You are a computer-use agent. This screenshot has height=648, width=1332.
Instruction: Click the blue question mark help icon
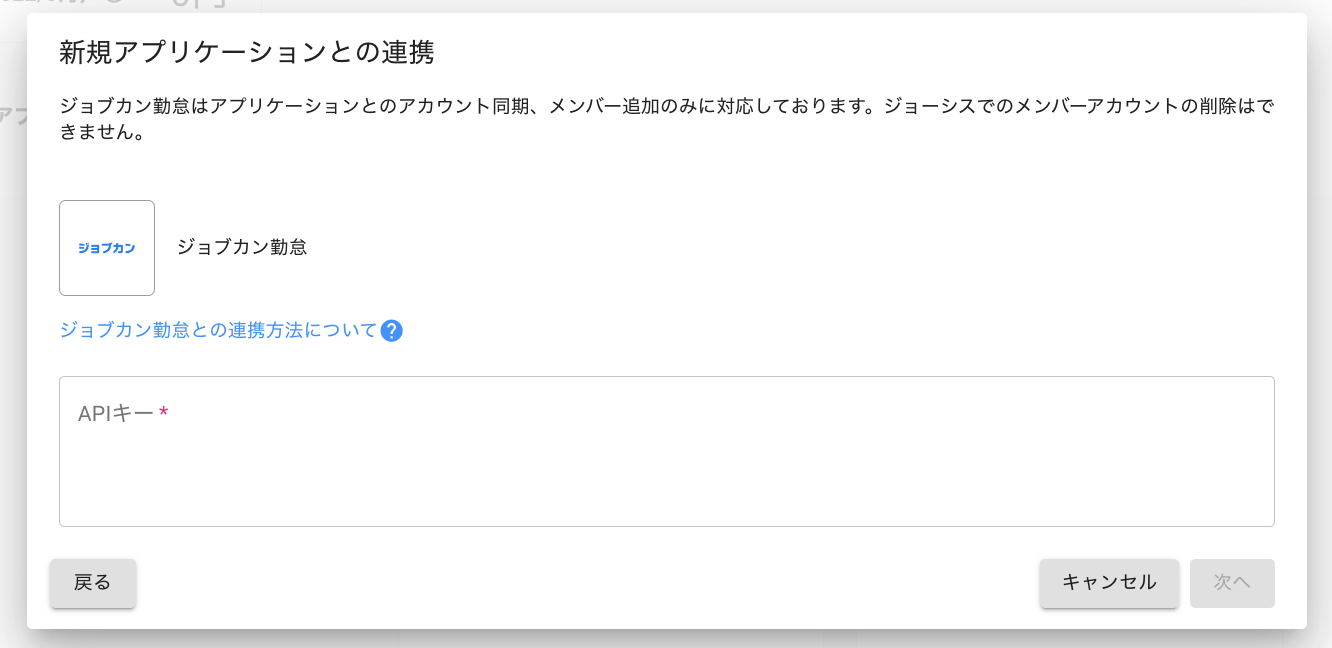click(392, 331)
